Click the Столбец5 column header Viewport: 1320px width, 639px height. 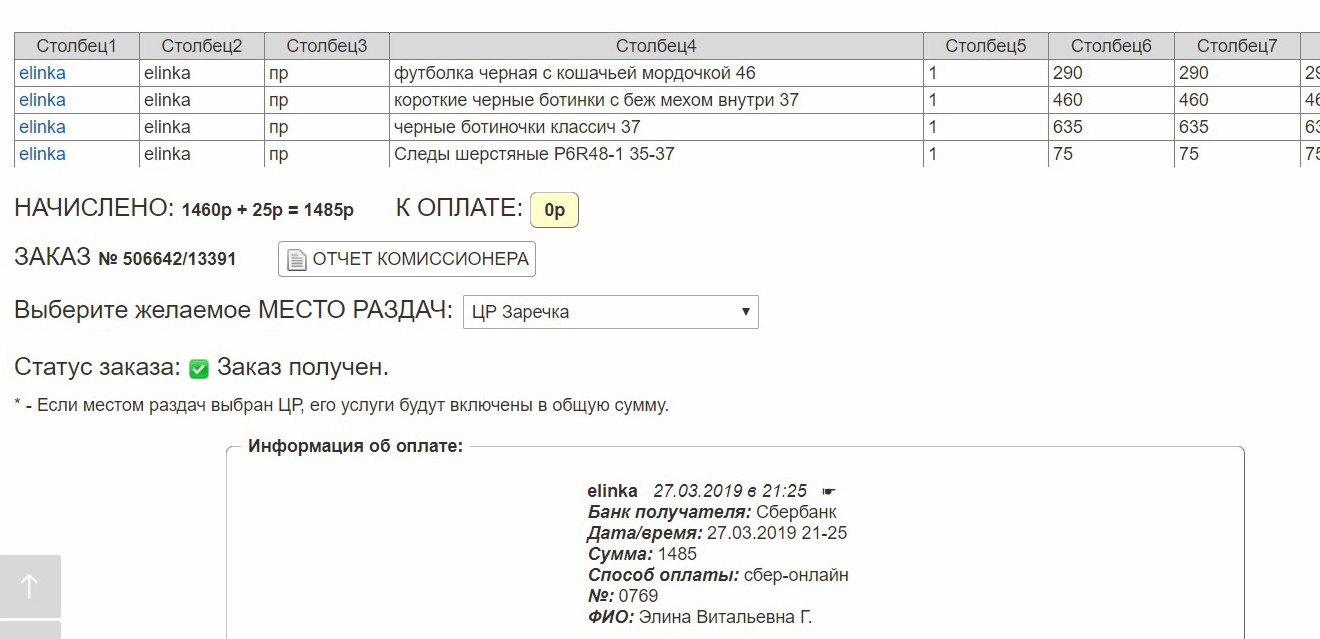986,46
